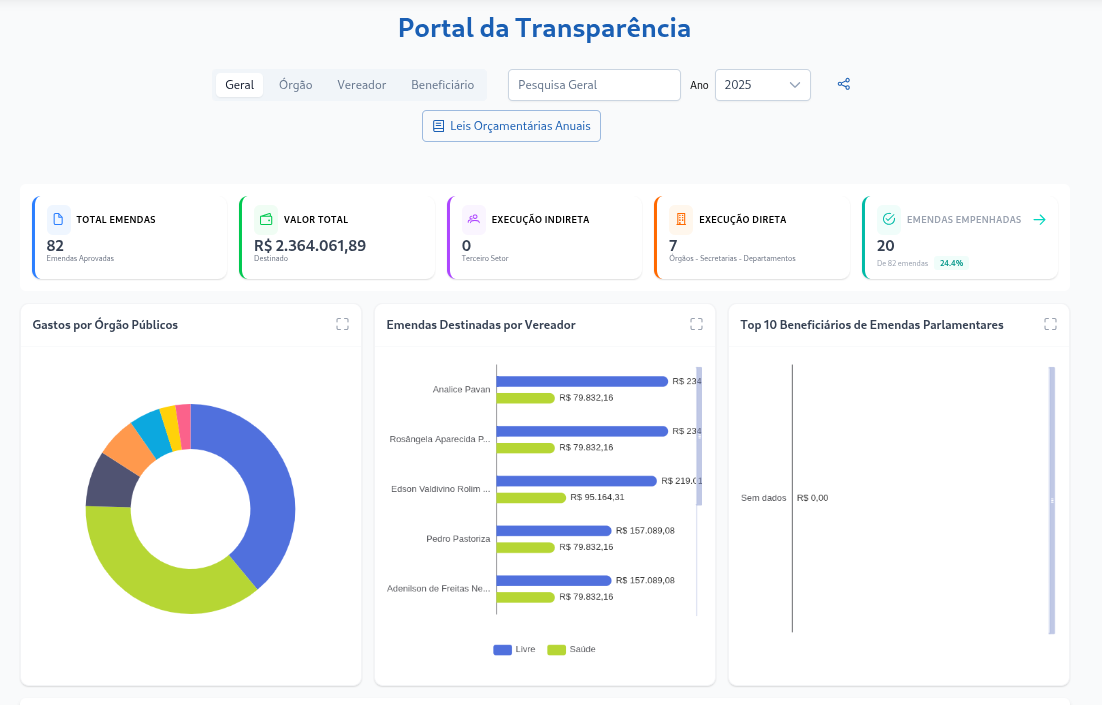Click the pink donut segment
This screenshot has width=1102, height=705.
(x=184, y=426)
